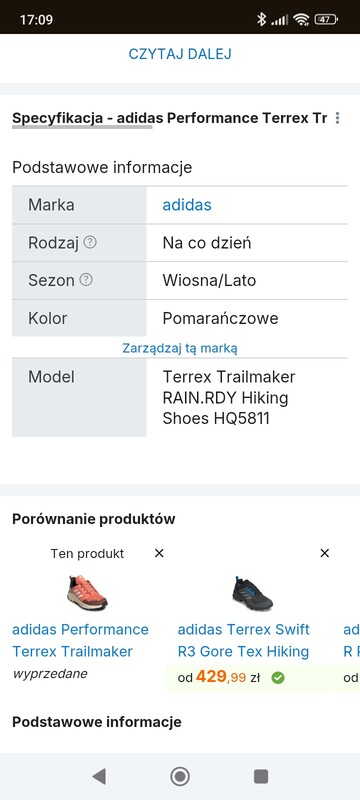Click 'Zarządzaj tą marką' link
Viewport: 360px width, 800px height.
point(180,348)
